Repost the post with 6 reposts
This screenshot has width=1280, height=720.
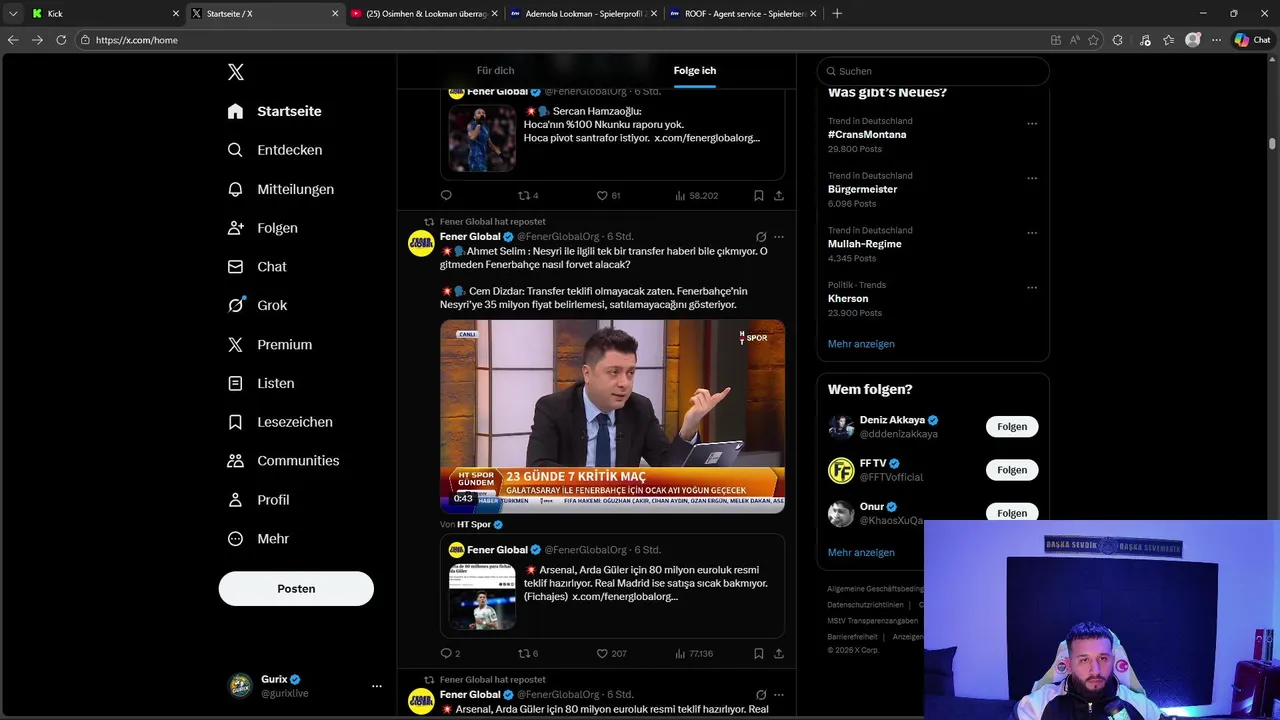[528, 653]
